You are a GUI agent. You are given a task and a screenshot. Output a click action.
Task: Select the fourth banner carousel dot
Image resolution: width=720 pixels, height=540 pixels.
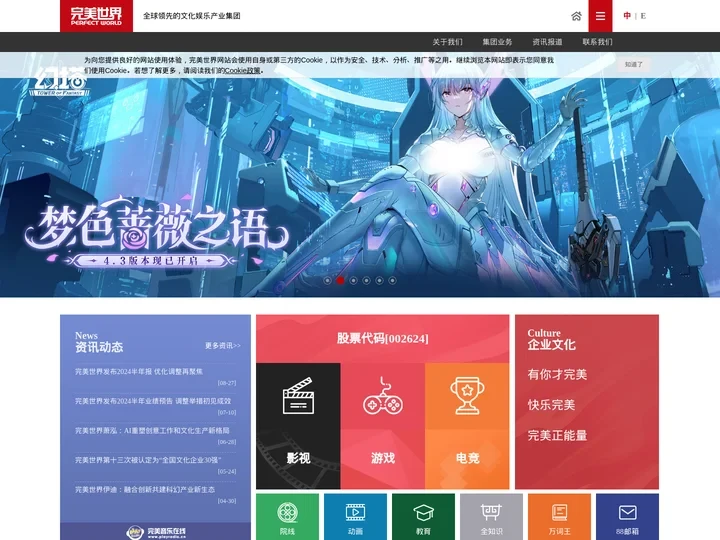[366, 280]
